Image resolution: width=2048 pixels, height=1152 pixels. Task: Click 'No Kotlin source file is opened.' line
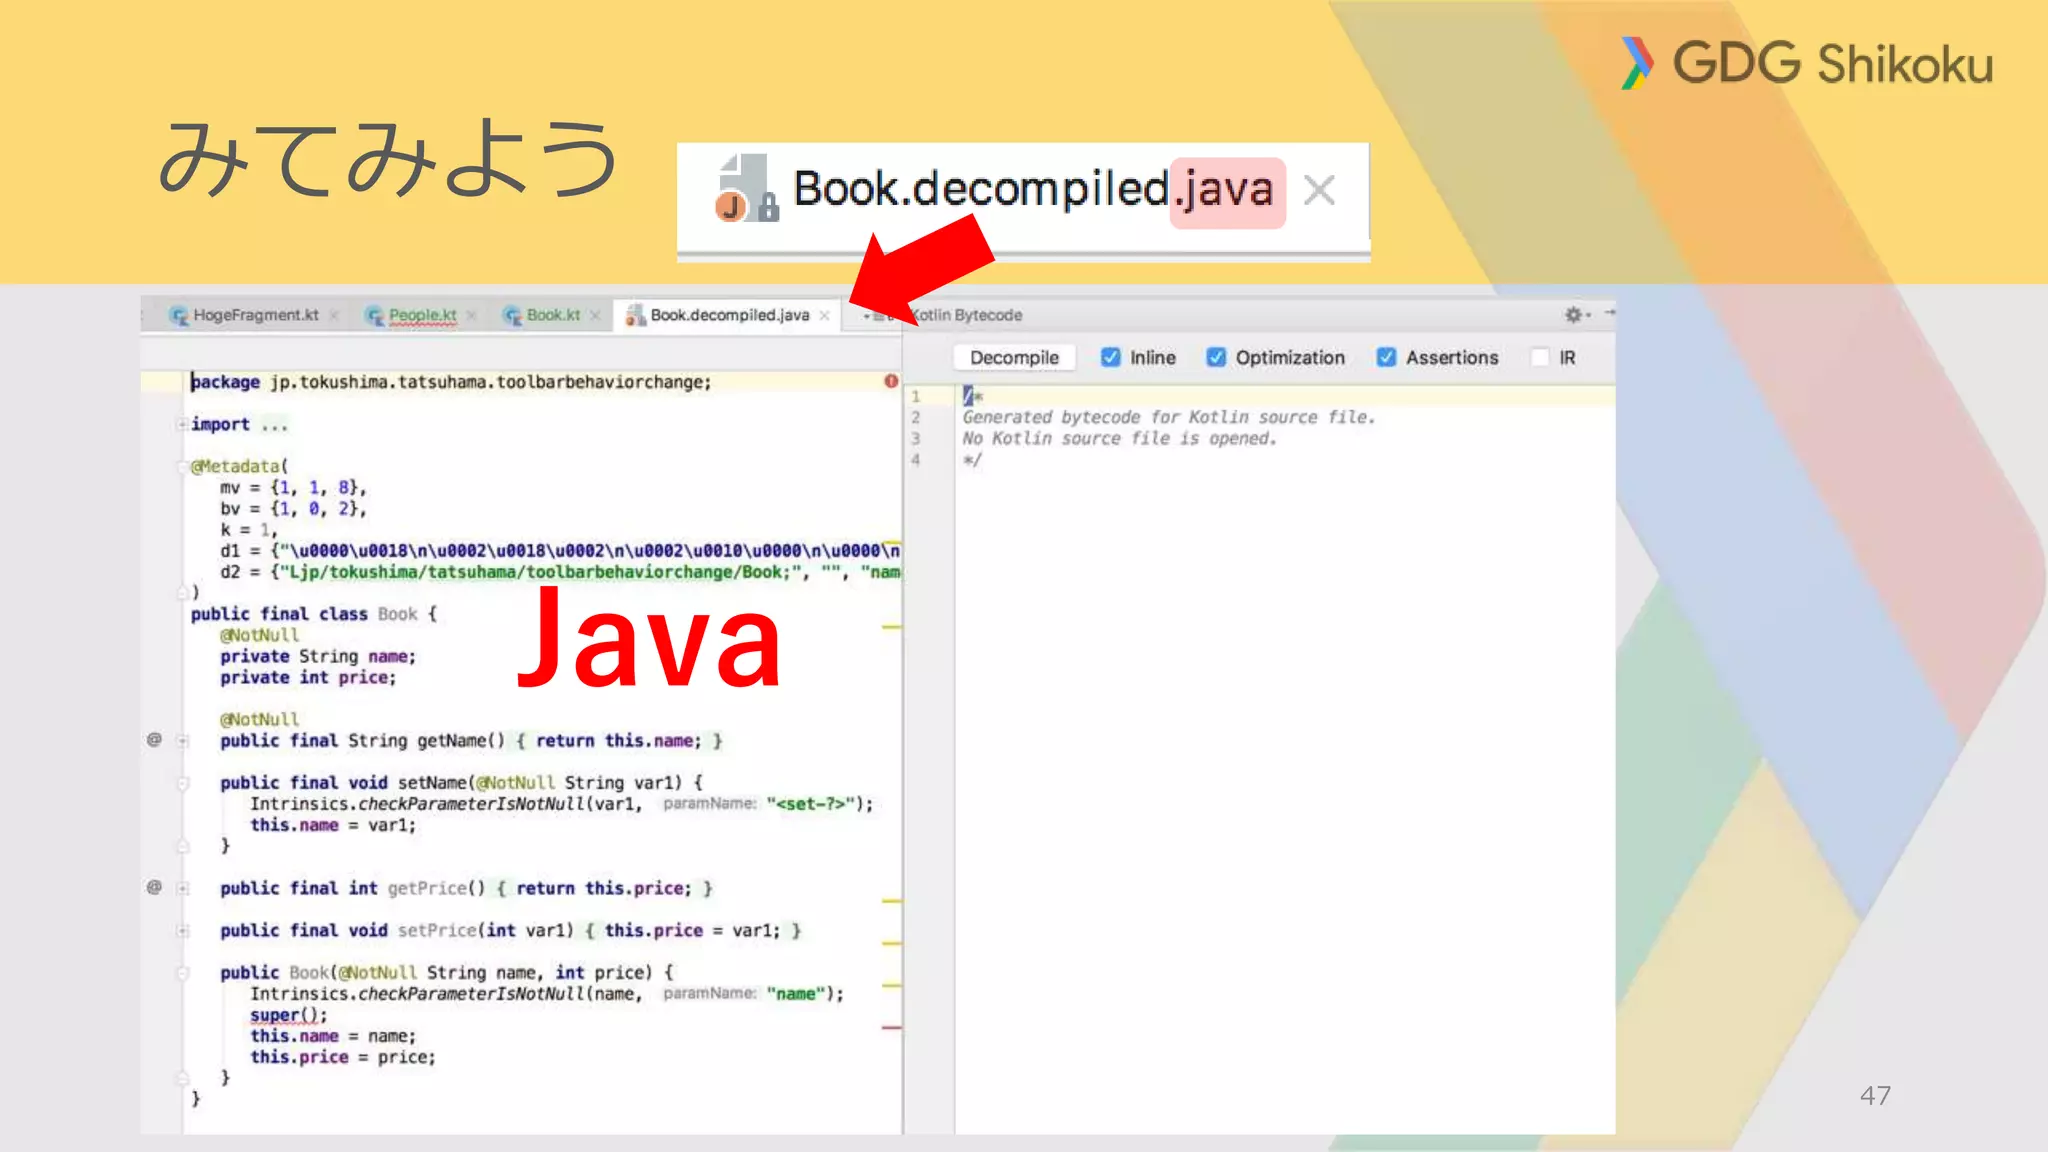coord(1120,438)
